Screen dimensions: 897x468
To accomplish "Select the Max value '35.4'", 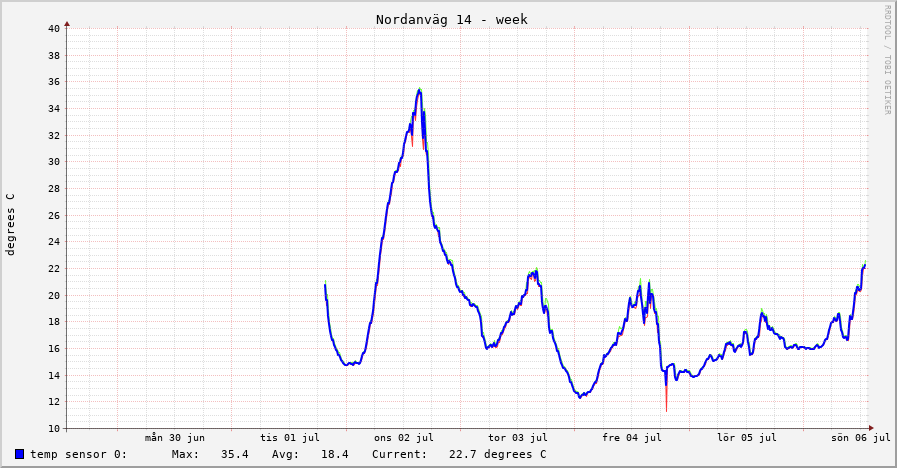I will tap(235, 454).
